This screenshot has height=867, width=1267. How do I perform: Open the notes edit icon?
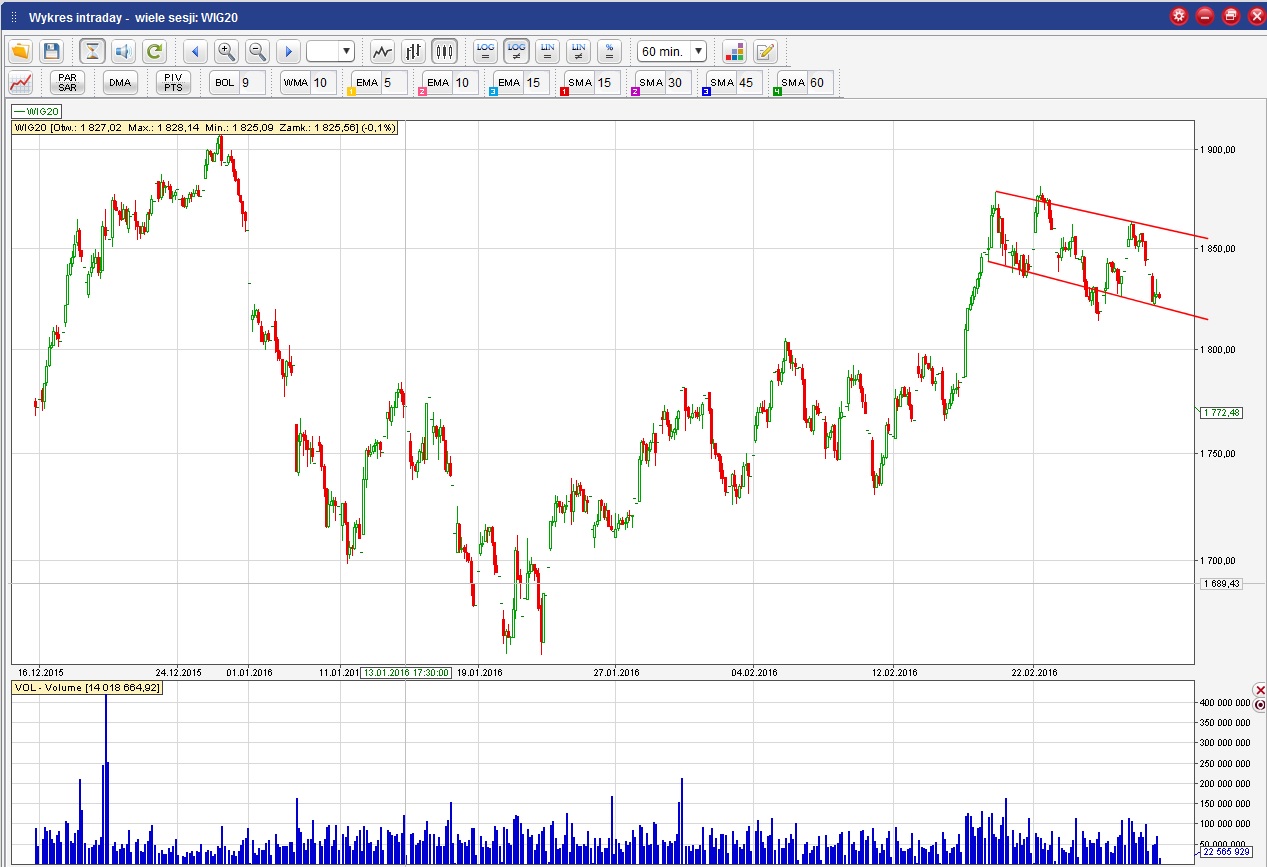(x=765, y=51)
